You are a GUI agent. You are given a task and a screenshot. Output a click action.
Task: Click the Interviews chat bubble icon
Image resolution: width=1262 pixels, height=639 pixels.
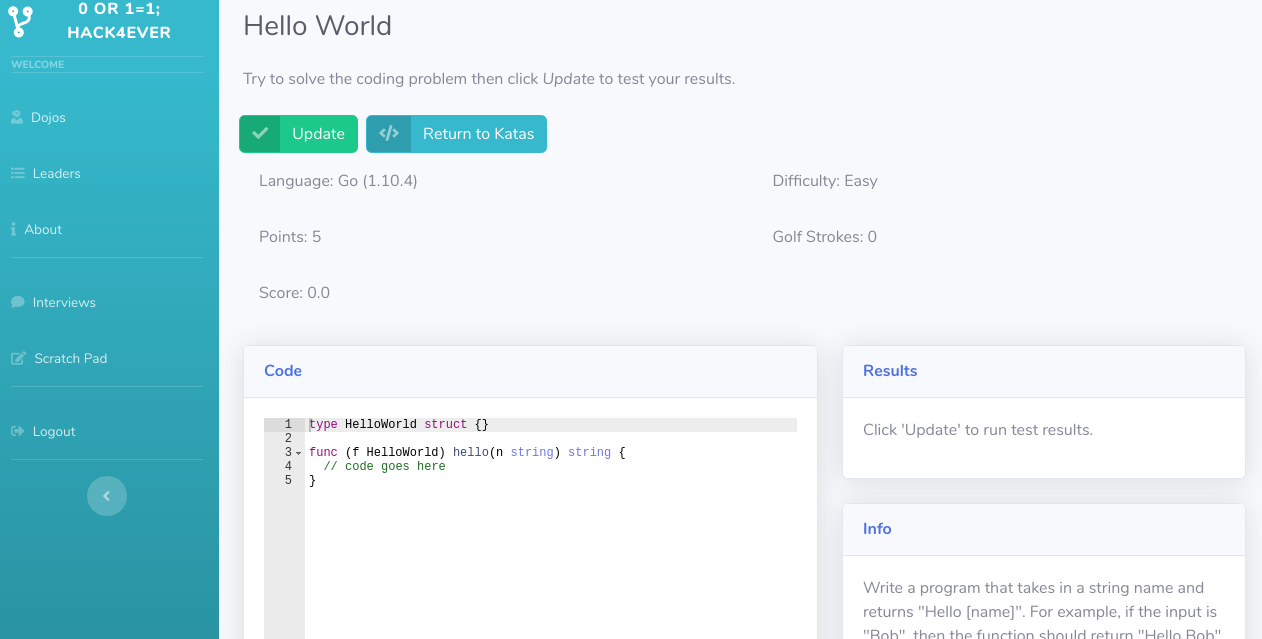18,302
